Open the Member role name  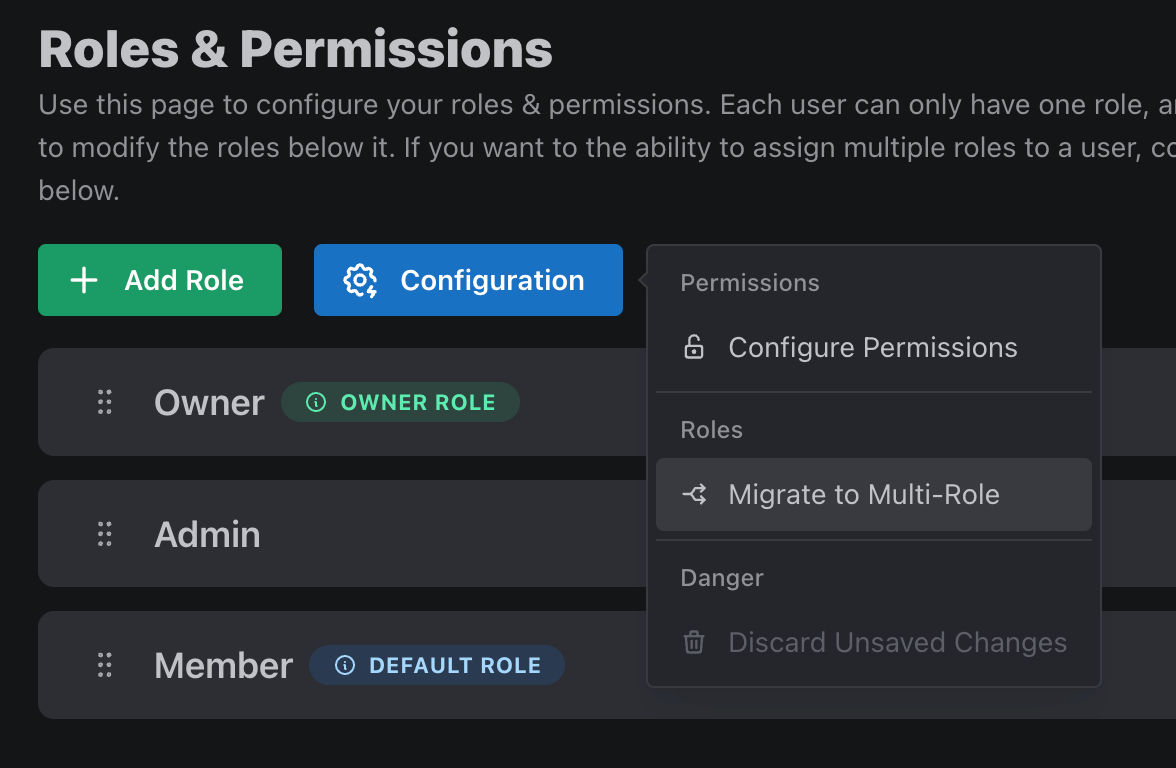223,666
